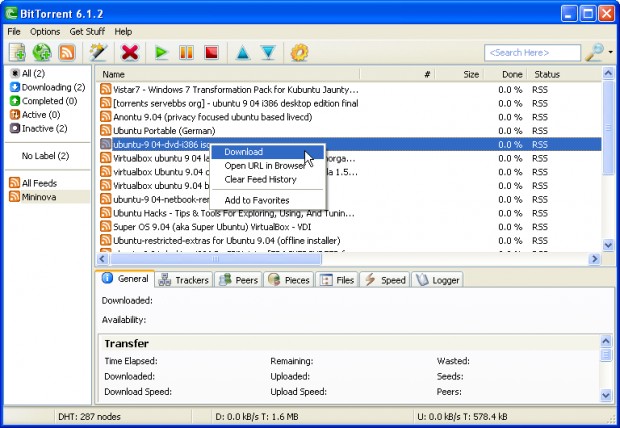This screenshot has width=620, height=428.
Task: Click the Move Down Queue arrow icon
Action: (268, 53)
